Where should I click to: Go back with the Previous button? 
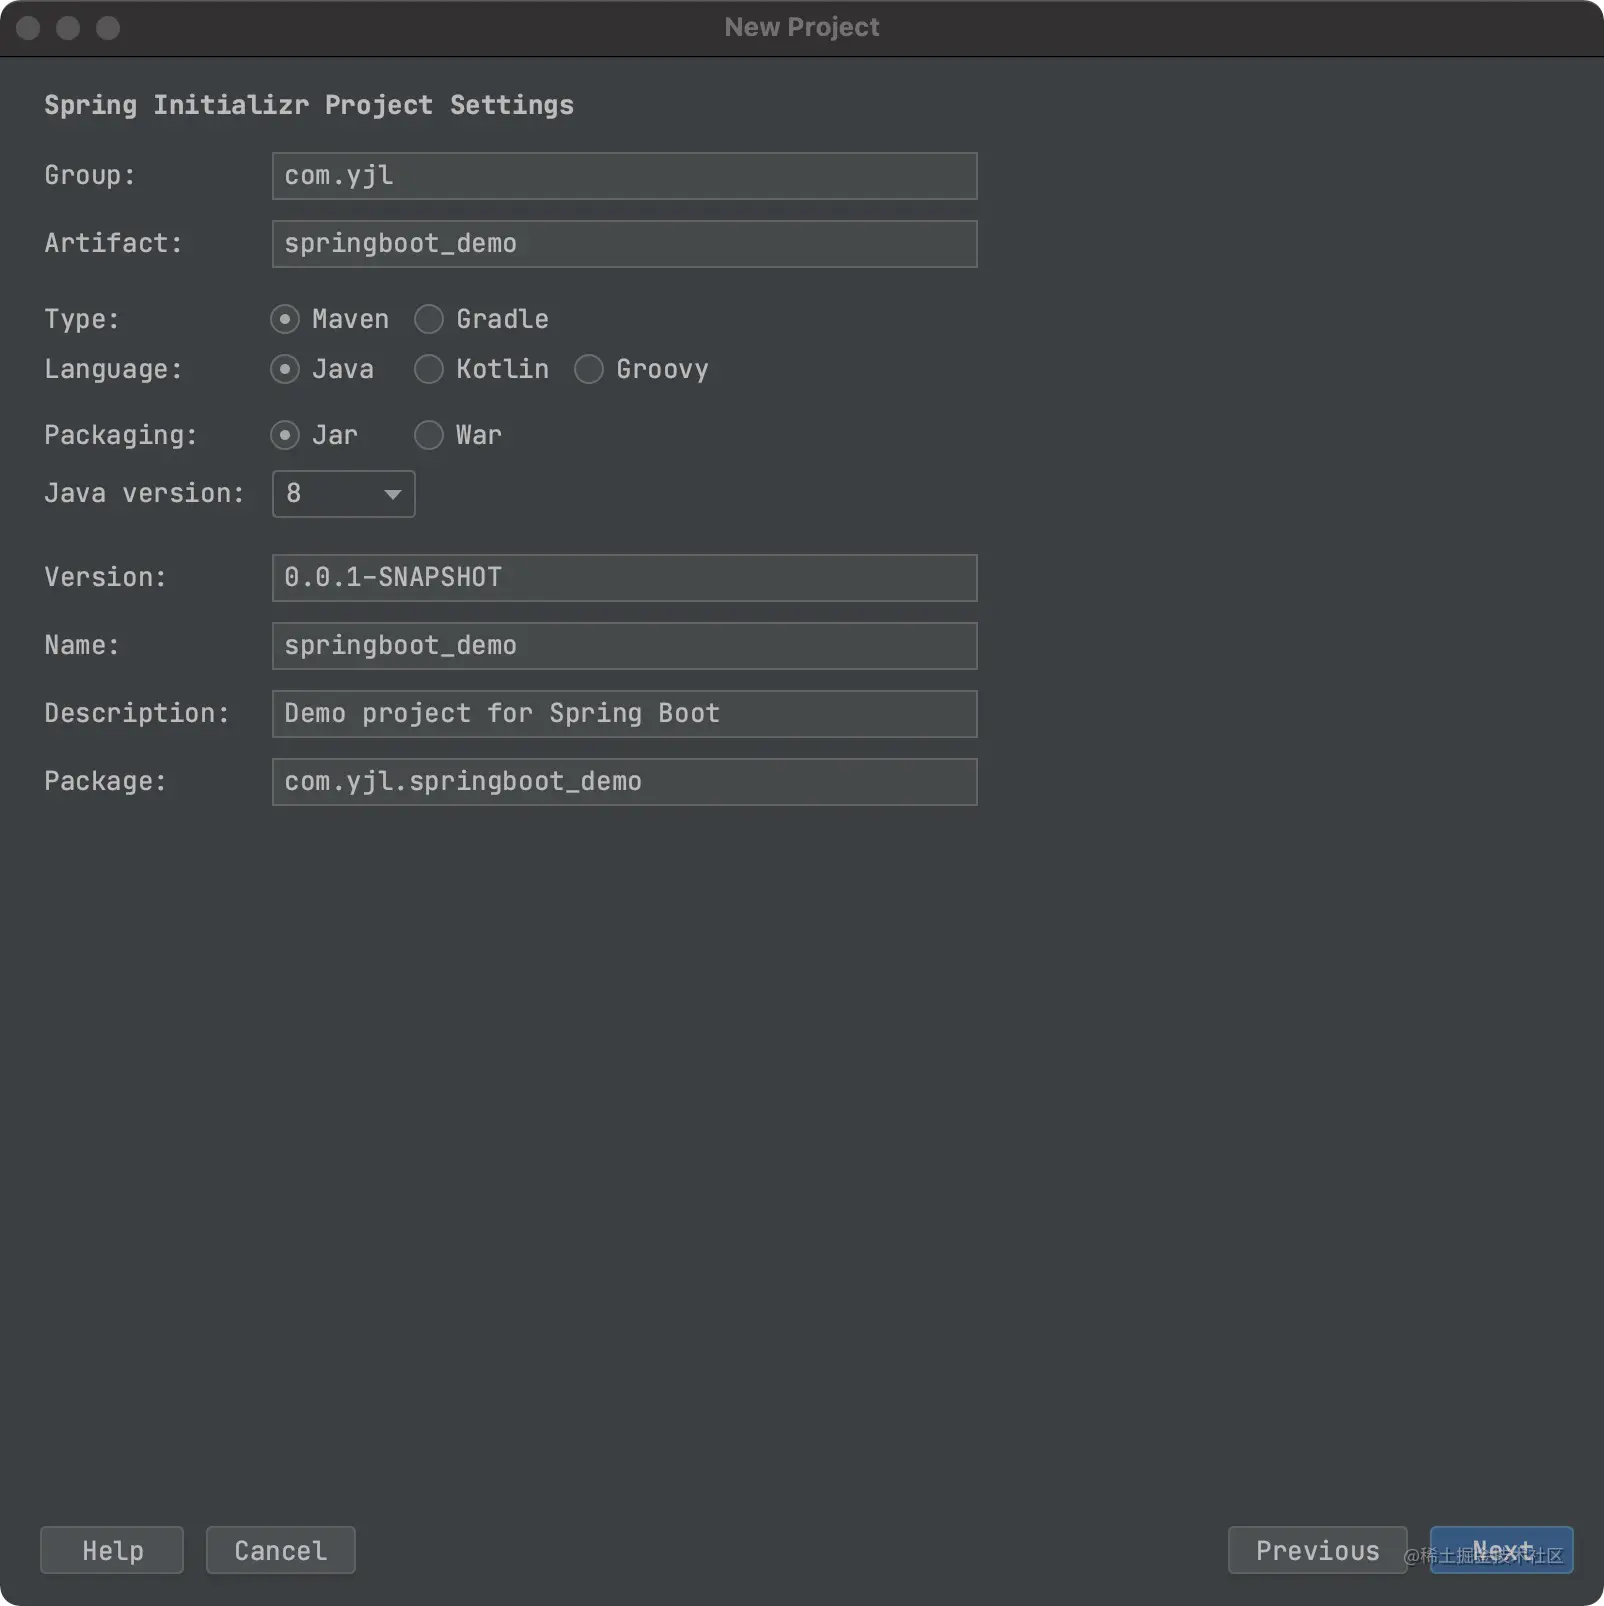click(1317, 1550)
